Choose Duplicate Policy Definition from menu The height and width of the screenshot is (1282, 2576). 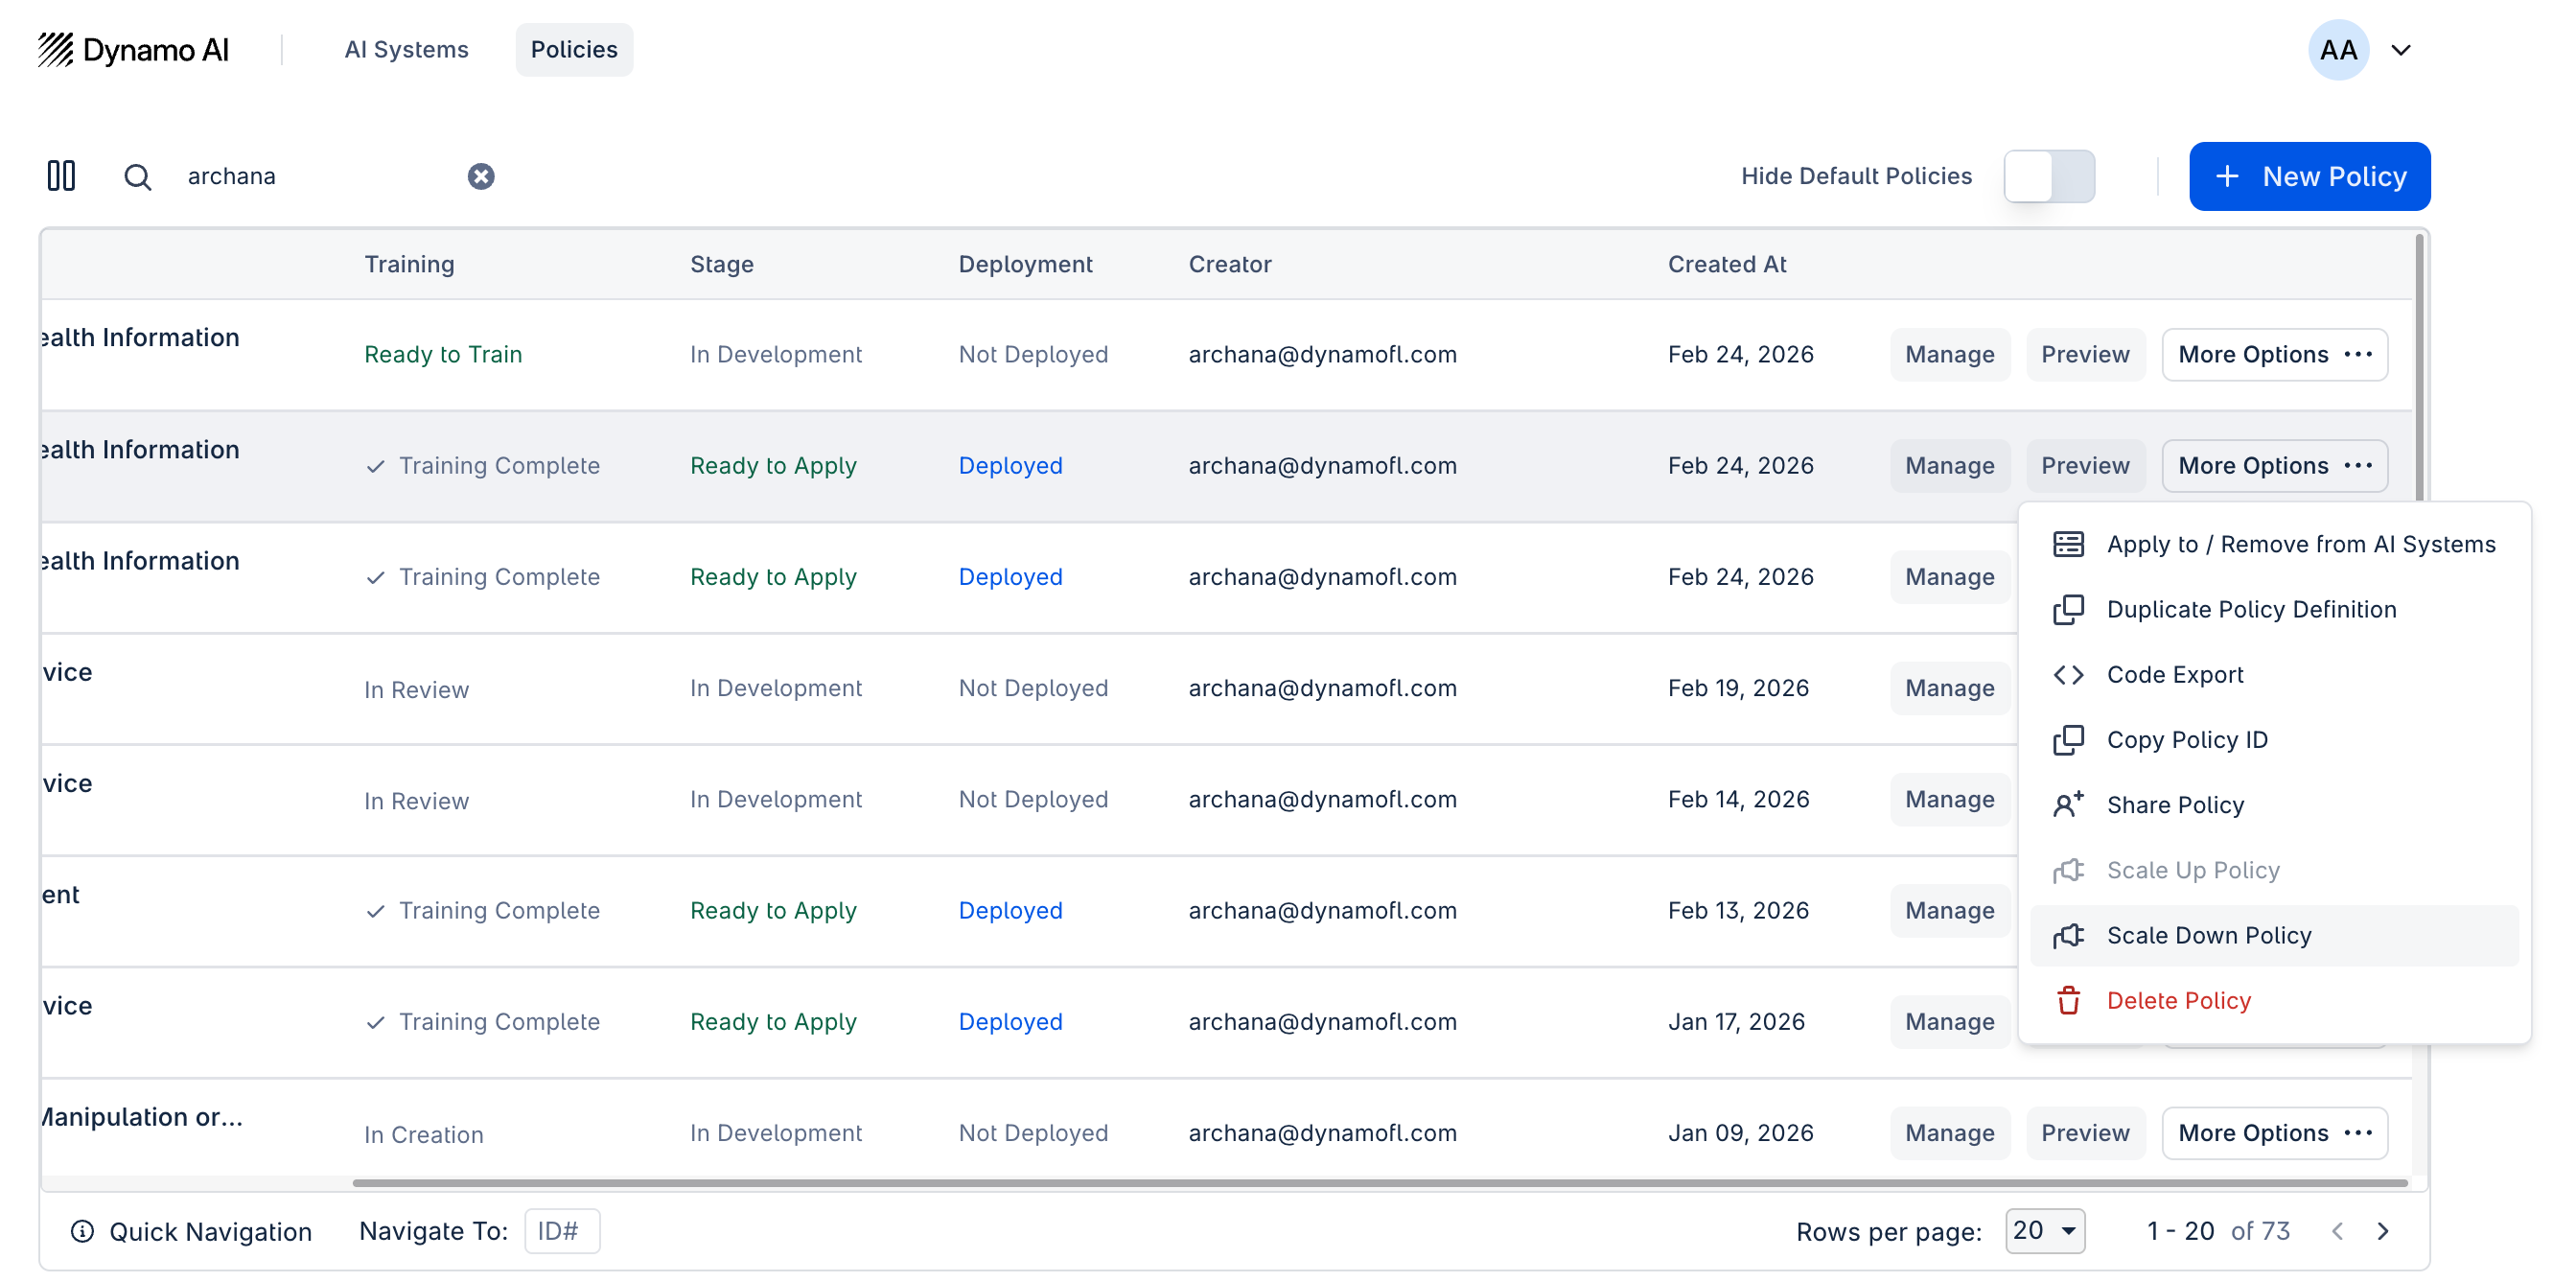tap(2250, 609)
